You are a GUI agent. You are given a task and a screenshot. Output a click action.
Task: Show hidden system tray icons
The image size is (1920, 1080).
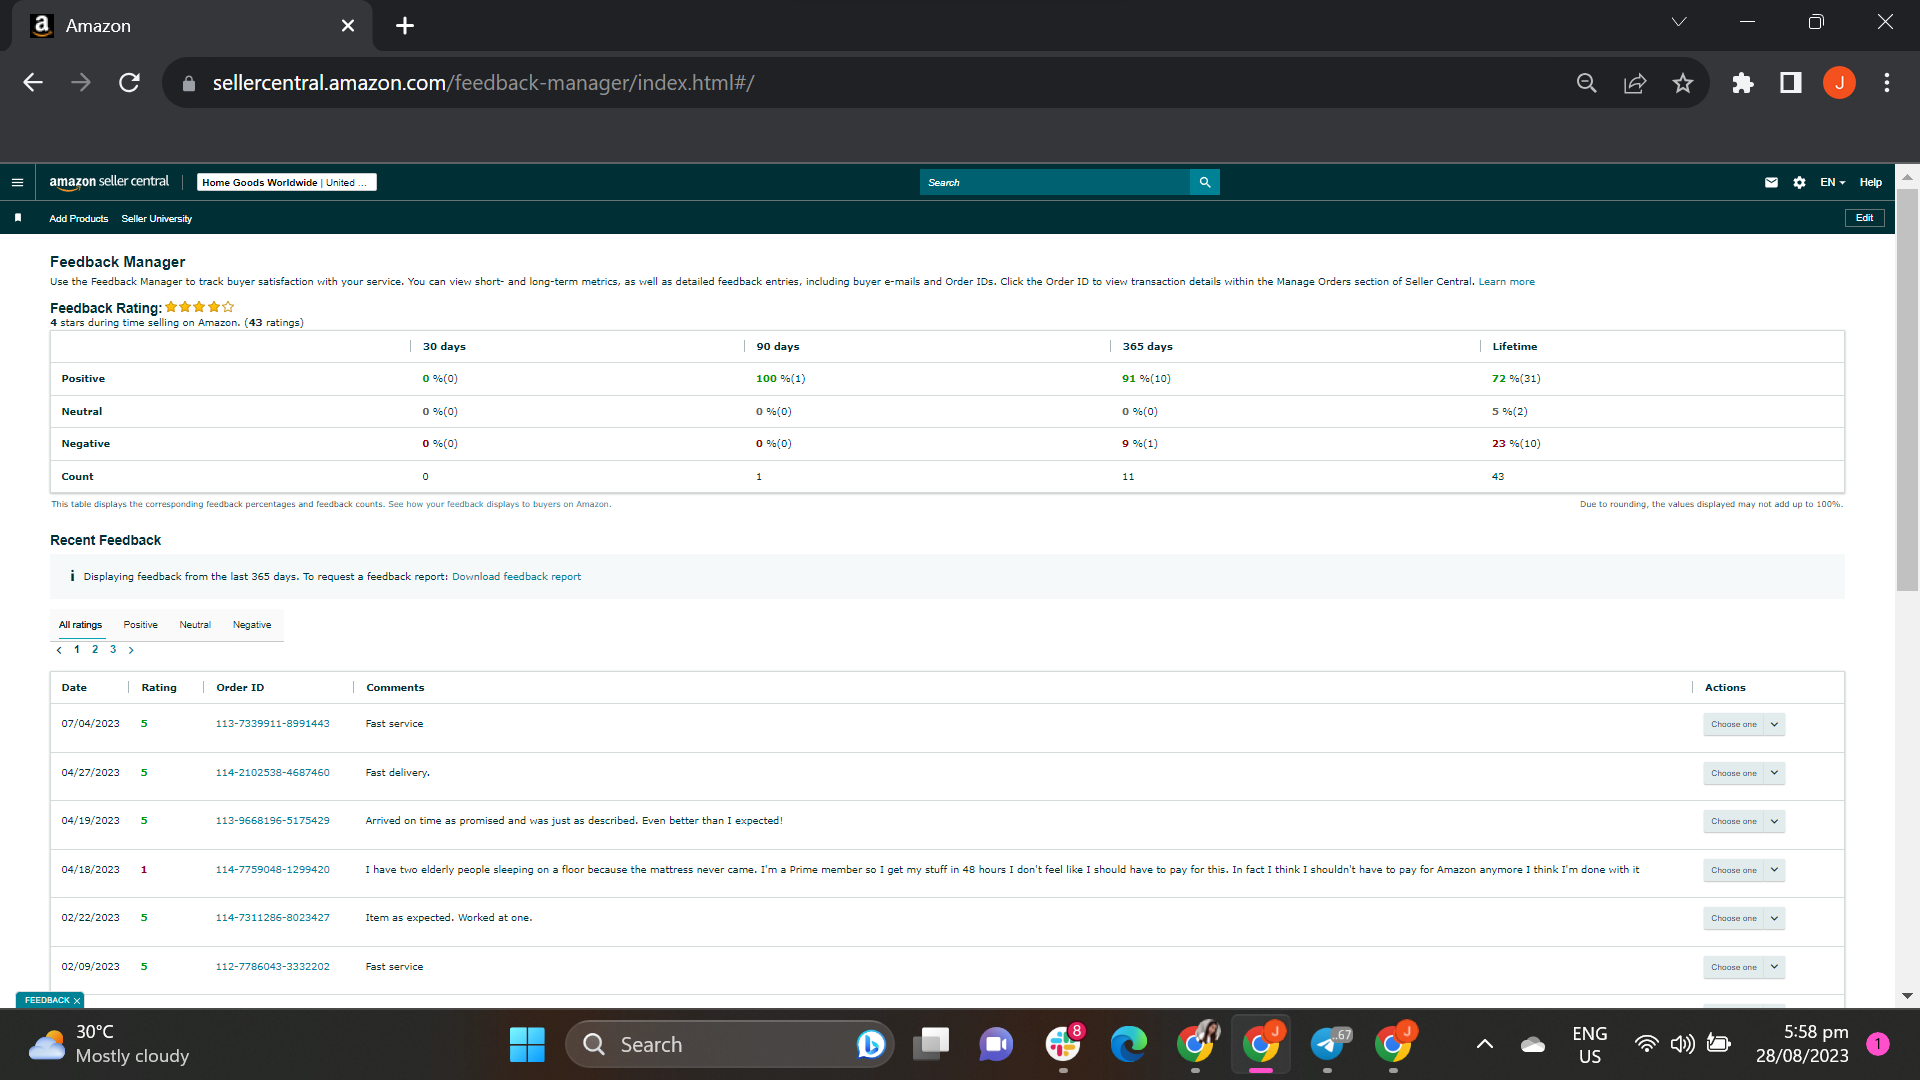pyautogui.click(x=1485, y=1045)
